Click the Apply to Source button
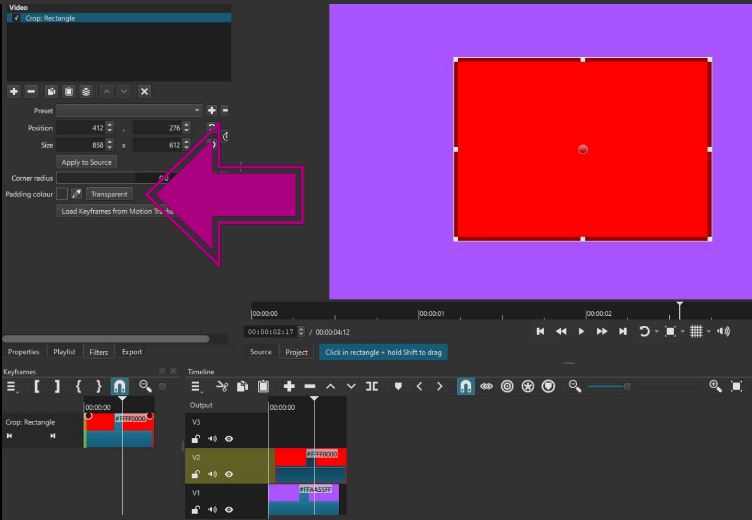 coord(87,162)
